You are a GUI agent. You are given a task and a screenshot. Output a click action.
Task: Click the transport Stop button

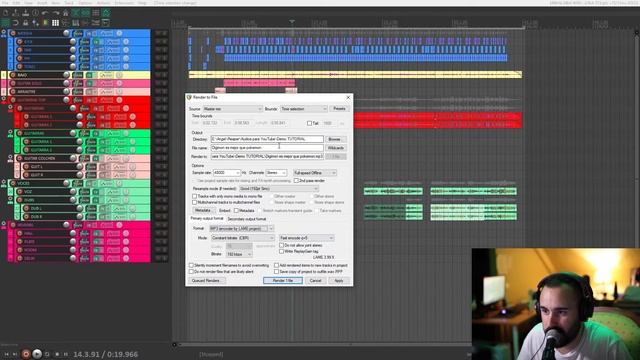(57, 354)
